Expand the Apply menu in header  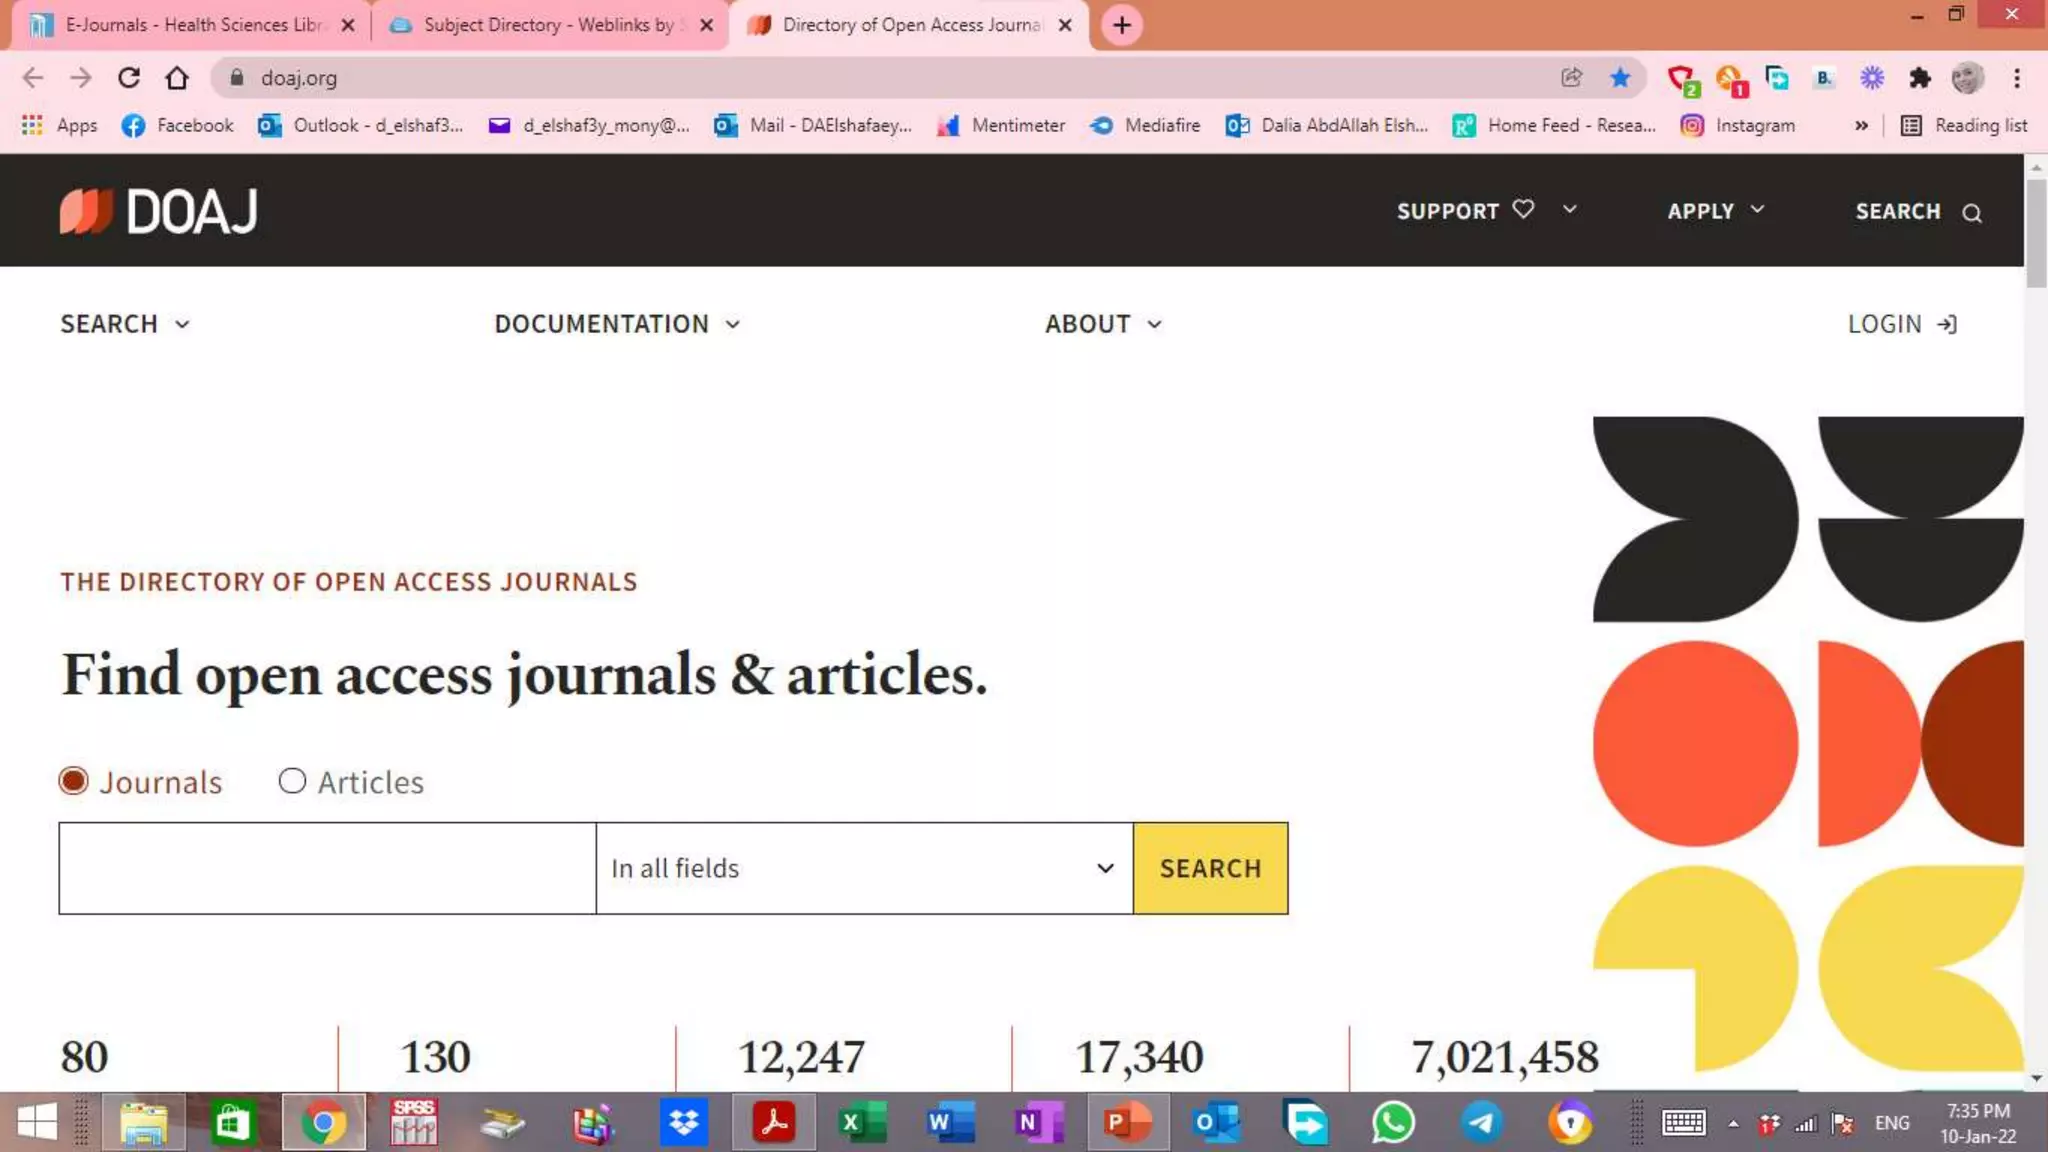point(1715,211)
